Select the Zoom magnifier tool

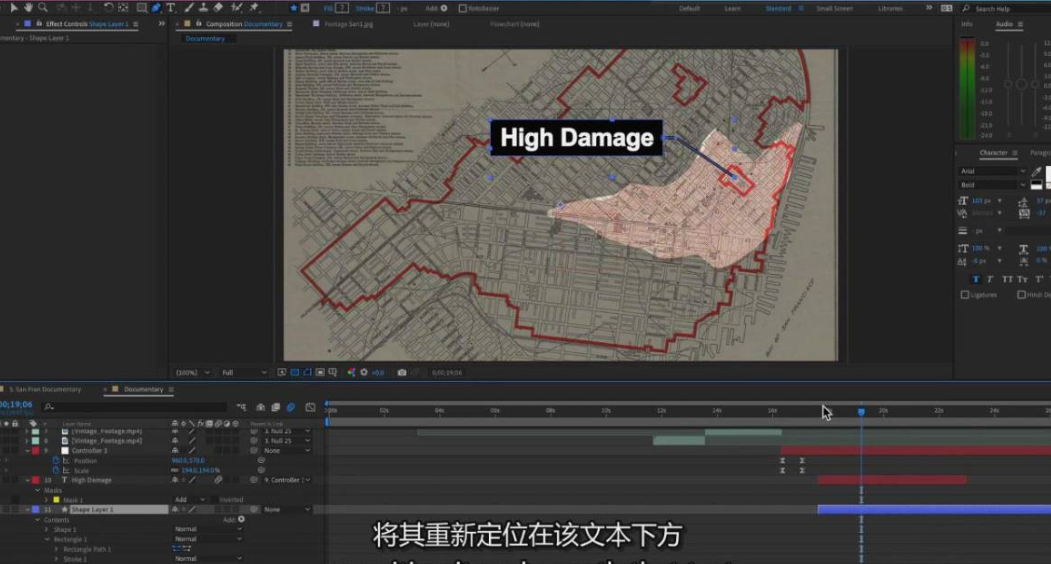point(42,8)
